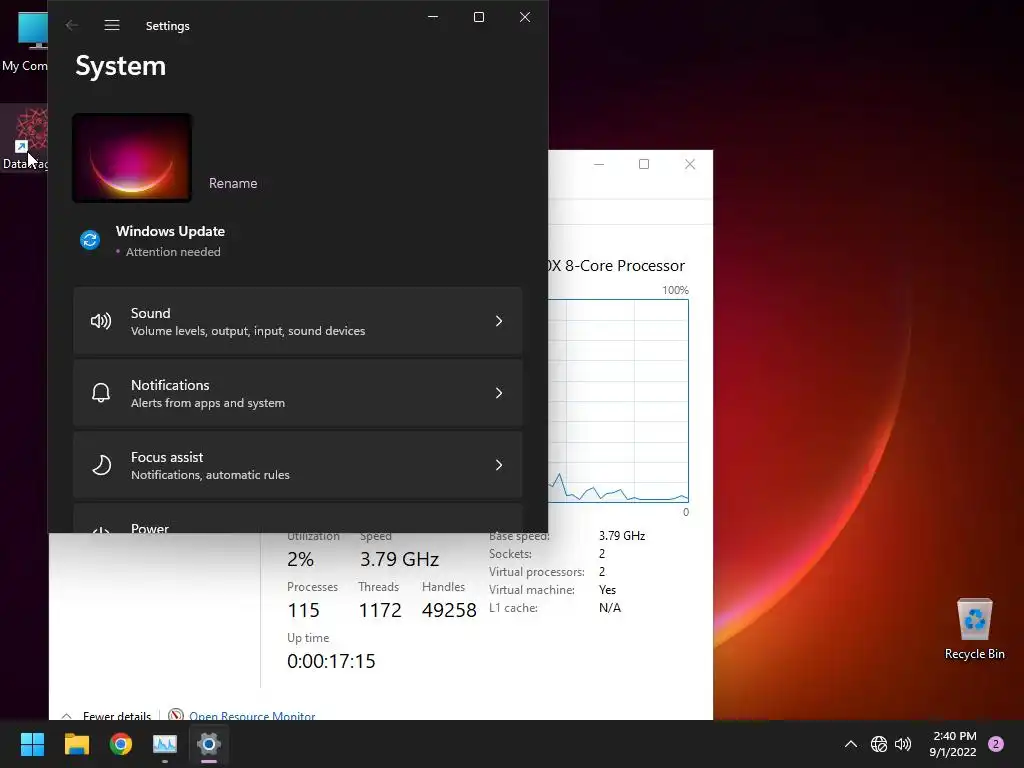Image resolution: width=1024 pixels, height=768 pixels.
Task: Click the 2% utilization value
Action: click(300, 559)
